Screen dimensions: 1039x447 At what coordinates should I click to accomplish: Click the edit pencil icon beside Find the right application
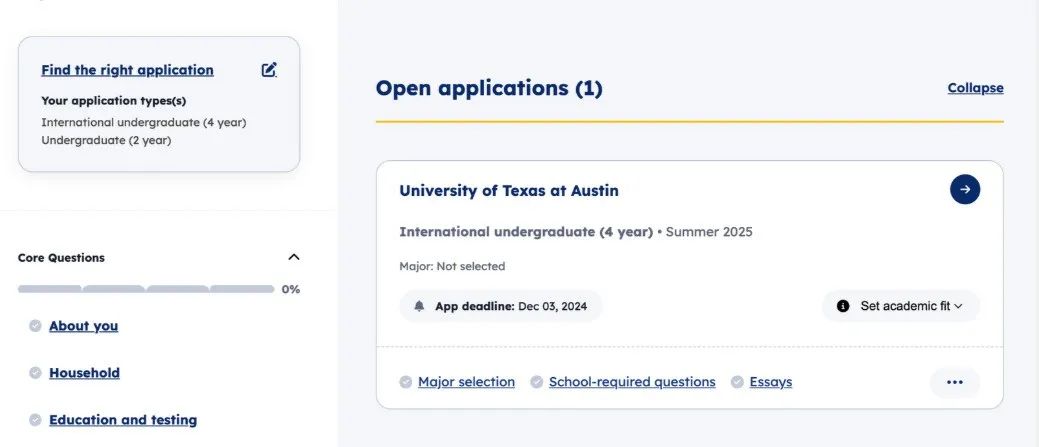point(268,70)
